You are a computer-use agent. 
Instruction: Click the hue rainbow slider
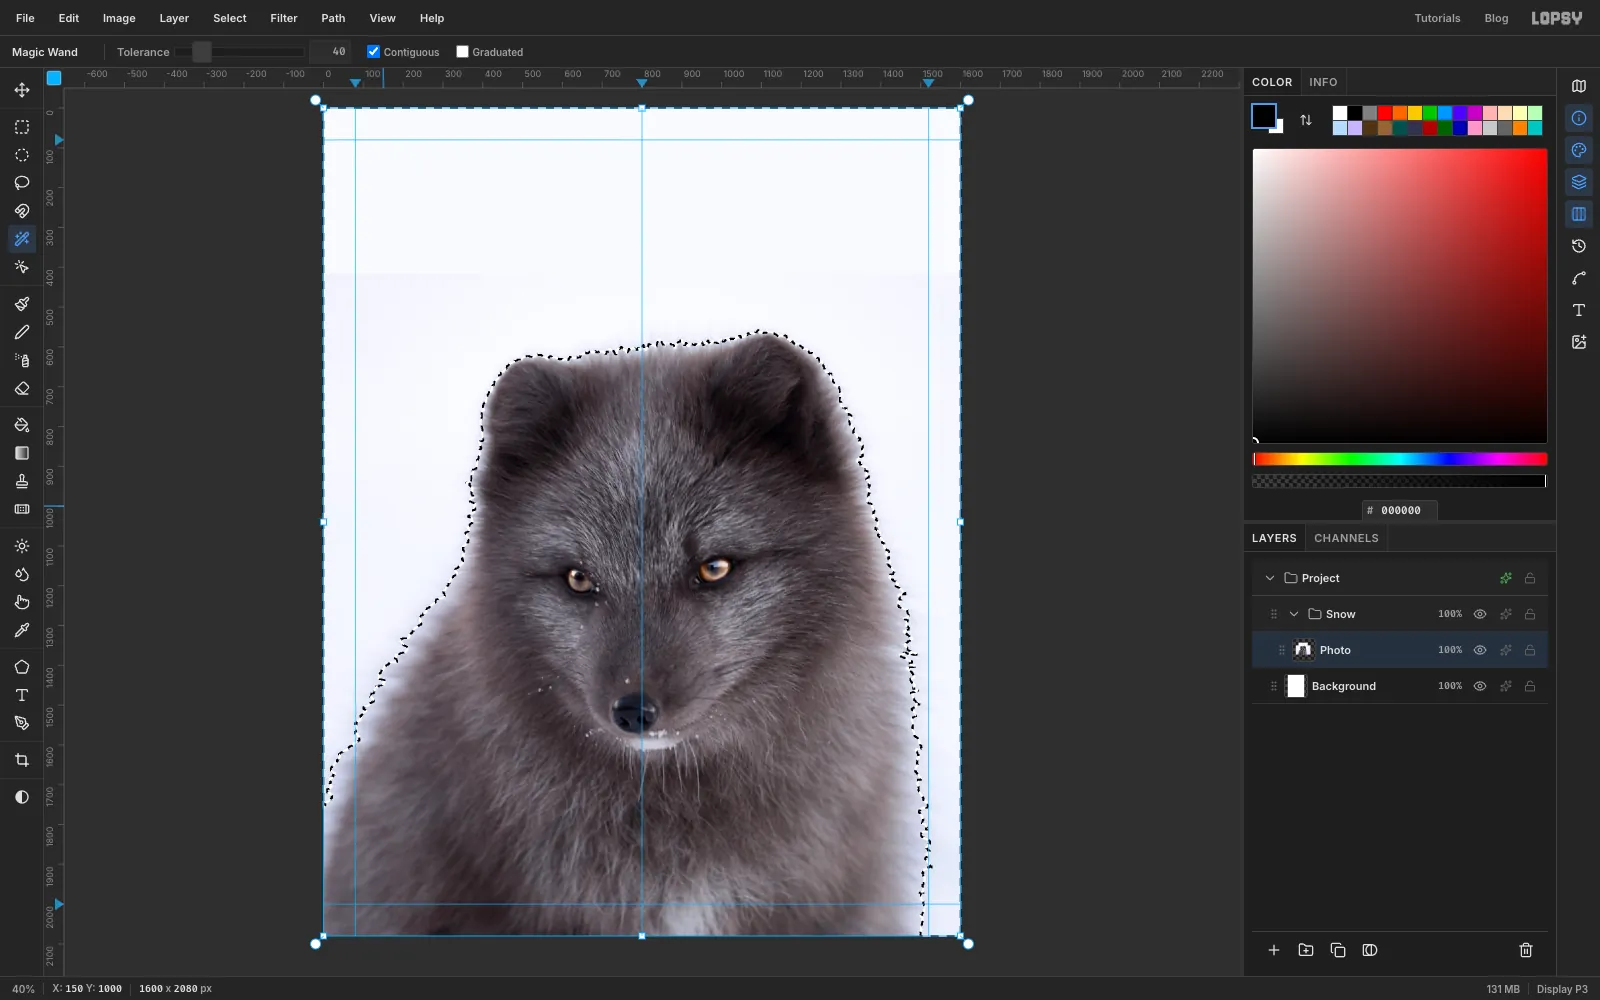point(1400,459)
